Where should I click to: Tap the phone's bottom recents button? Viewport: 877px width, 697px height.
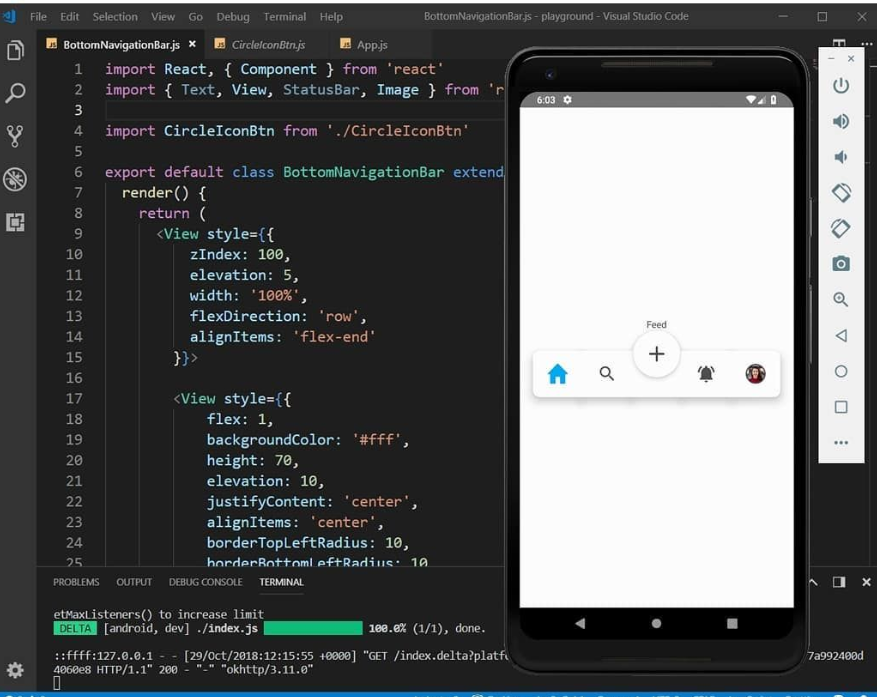(x=732, y=623)
